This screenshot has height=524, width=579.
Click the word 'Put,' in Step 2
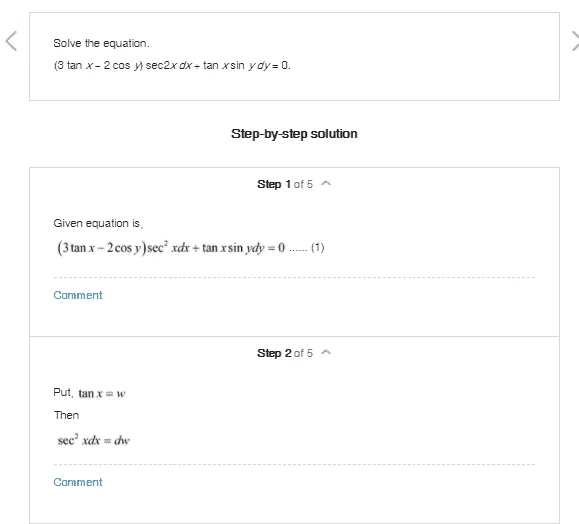click(x=64, y=392)
